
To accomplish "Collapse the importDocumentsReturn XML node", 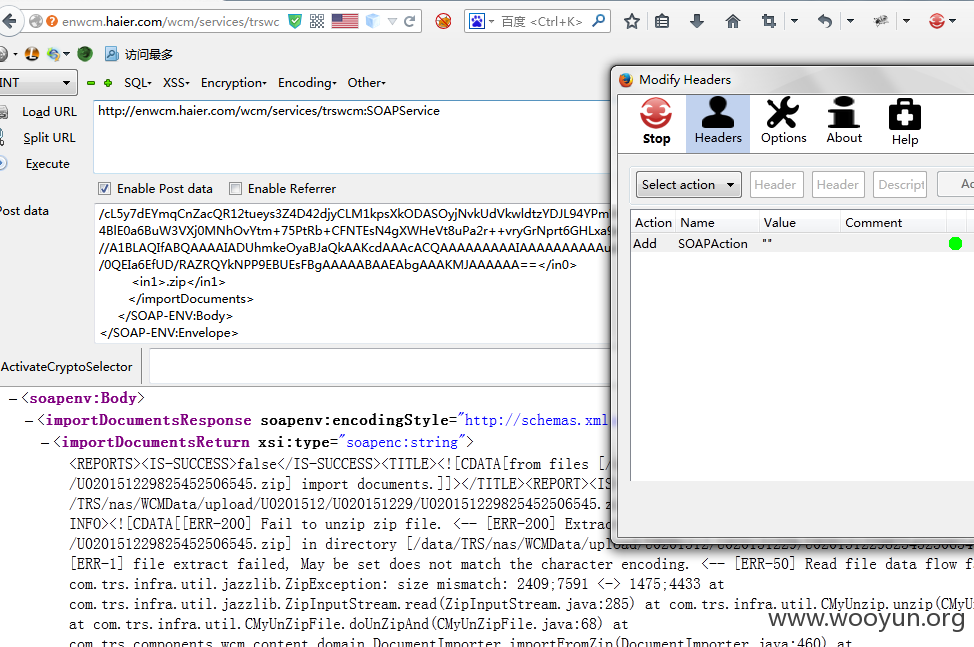I will click(45, 443).
